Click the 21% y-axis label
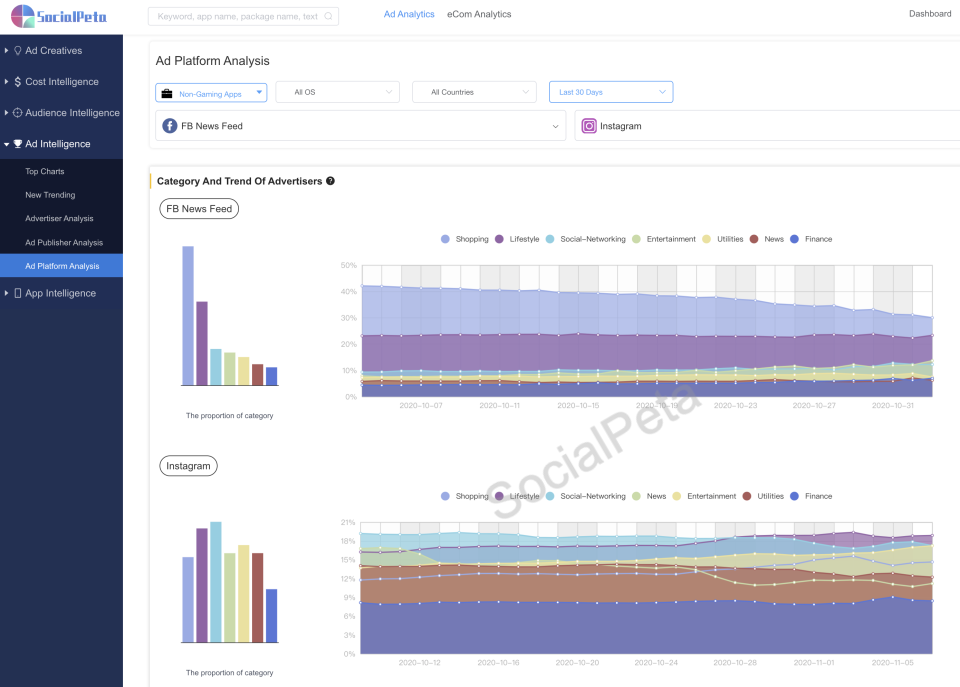Viewport: 960px width, 687px height. pos(348,522)
